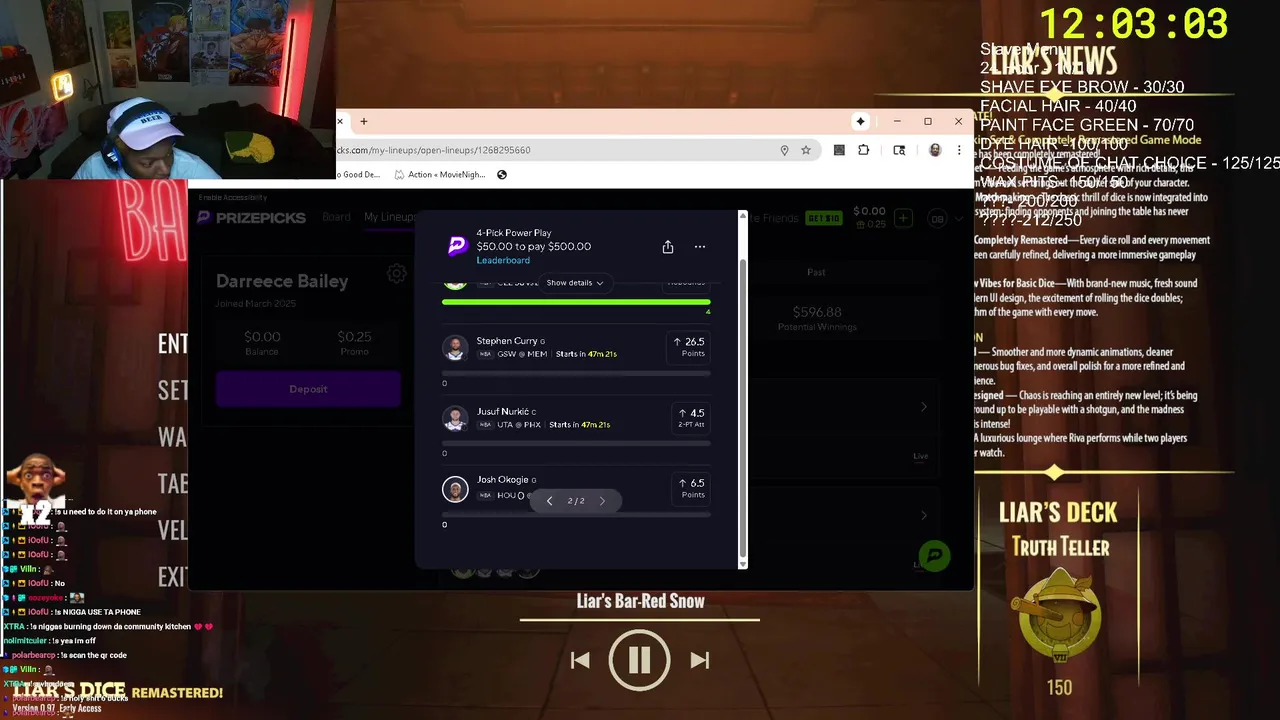Select Stephen Curry 26.5 Points projection
This screenshot has width=1280, height=720.
pyautogui.click(x=689, y=347)
